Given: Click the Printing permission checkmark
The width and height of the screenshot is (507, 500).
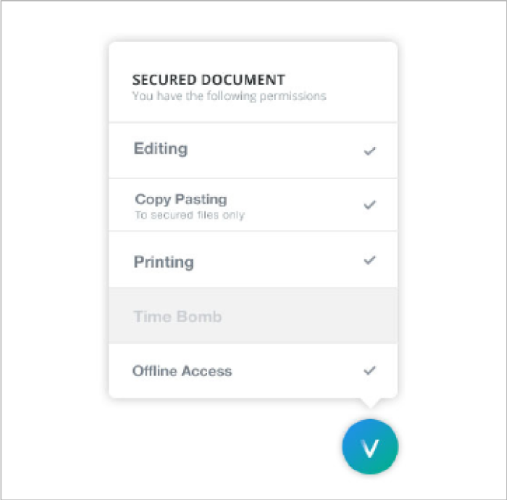Looking at the screenshot, I should pos(370,260).
